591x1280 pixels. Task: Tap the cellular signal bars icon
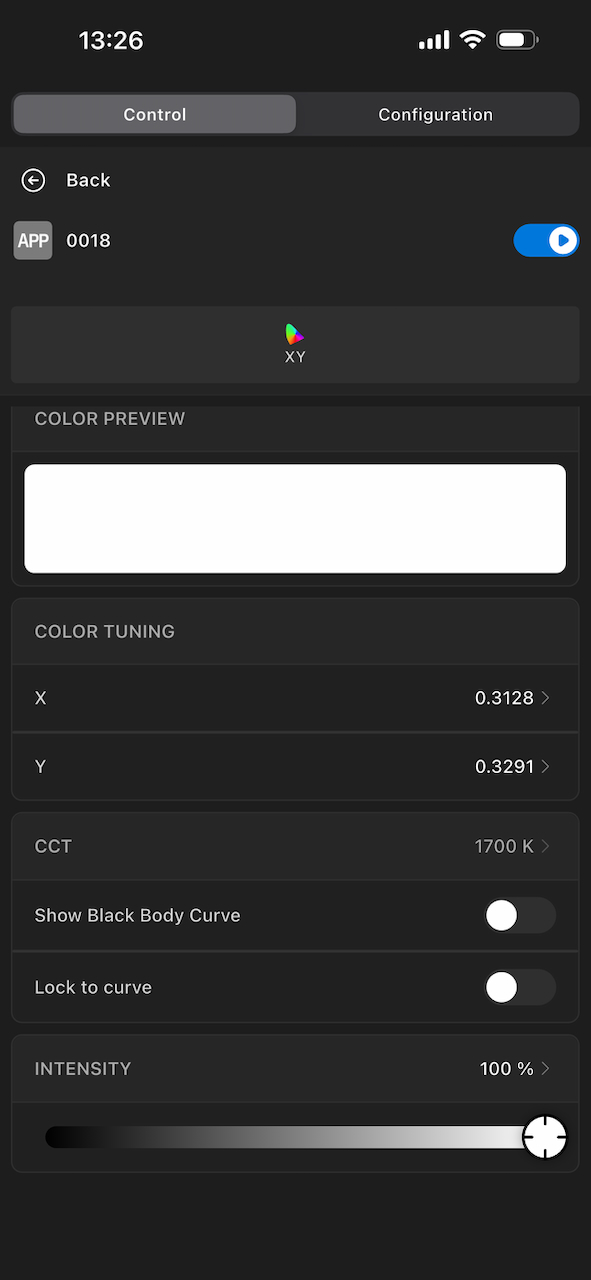click(434, 40)
